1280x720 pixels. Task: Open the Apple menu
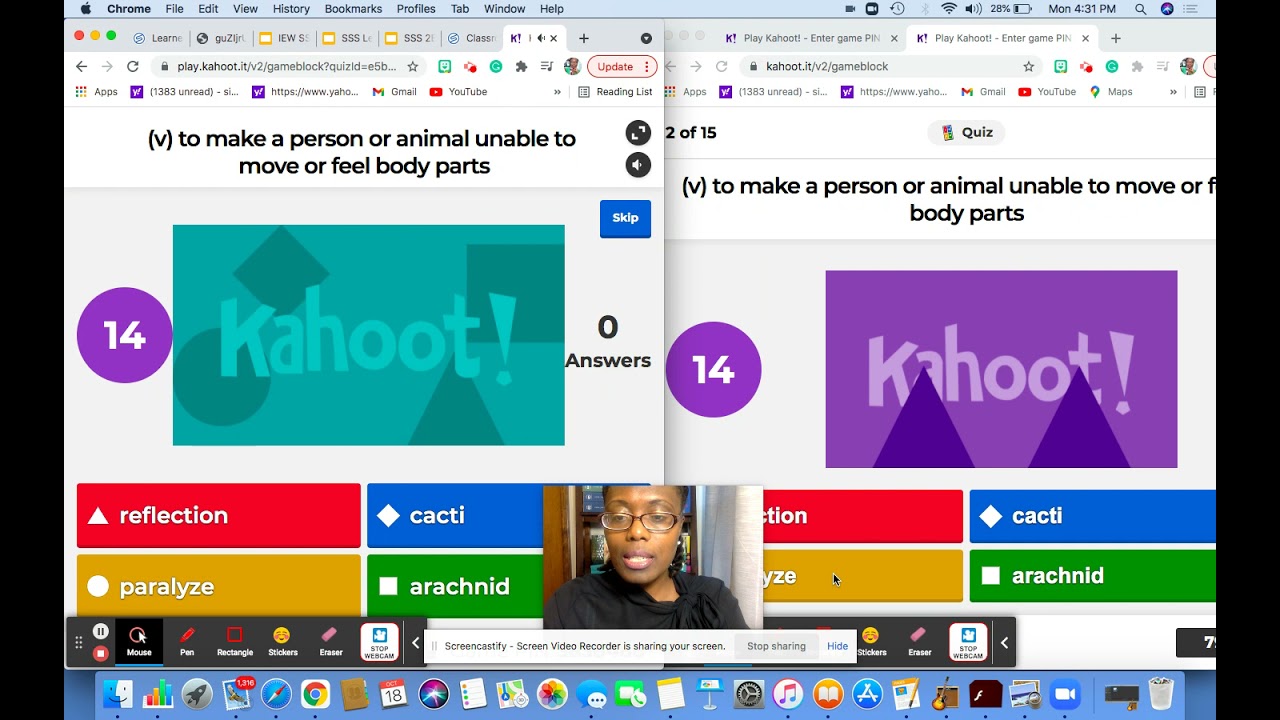85,9
